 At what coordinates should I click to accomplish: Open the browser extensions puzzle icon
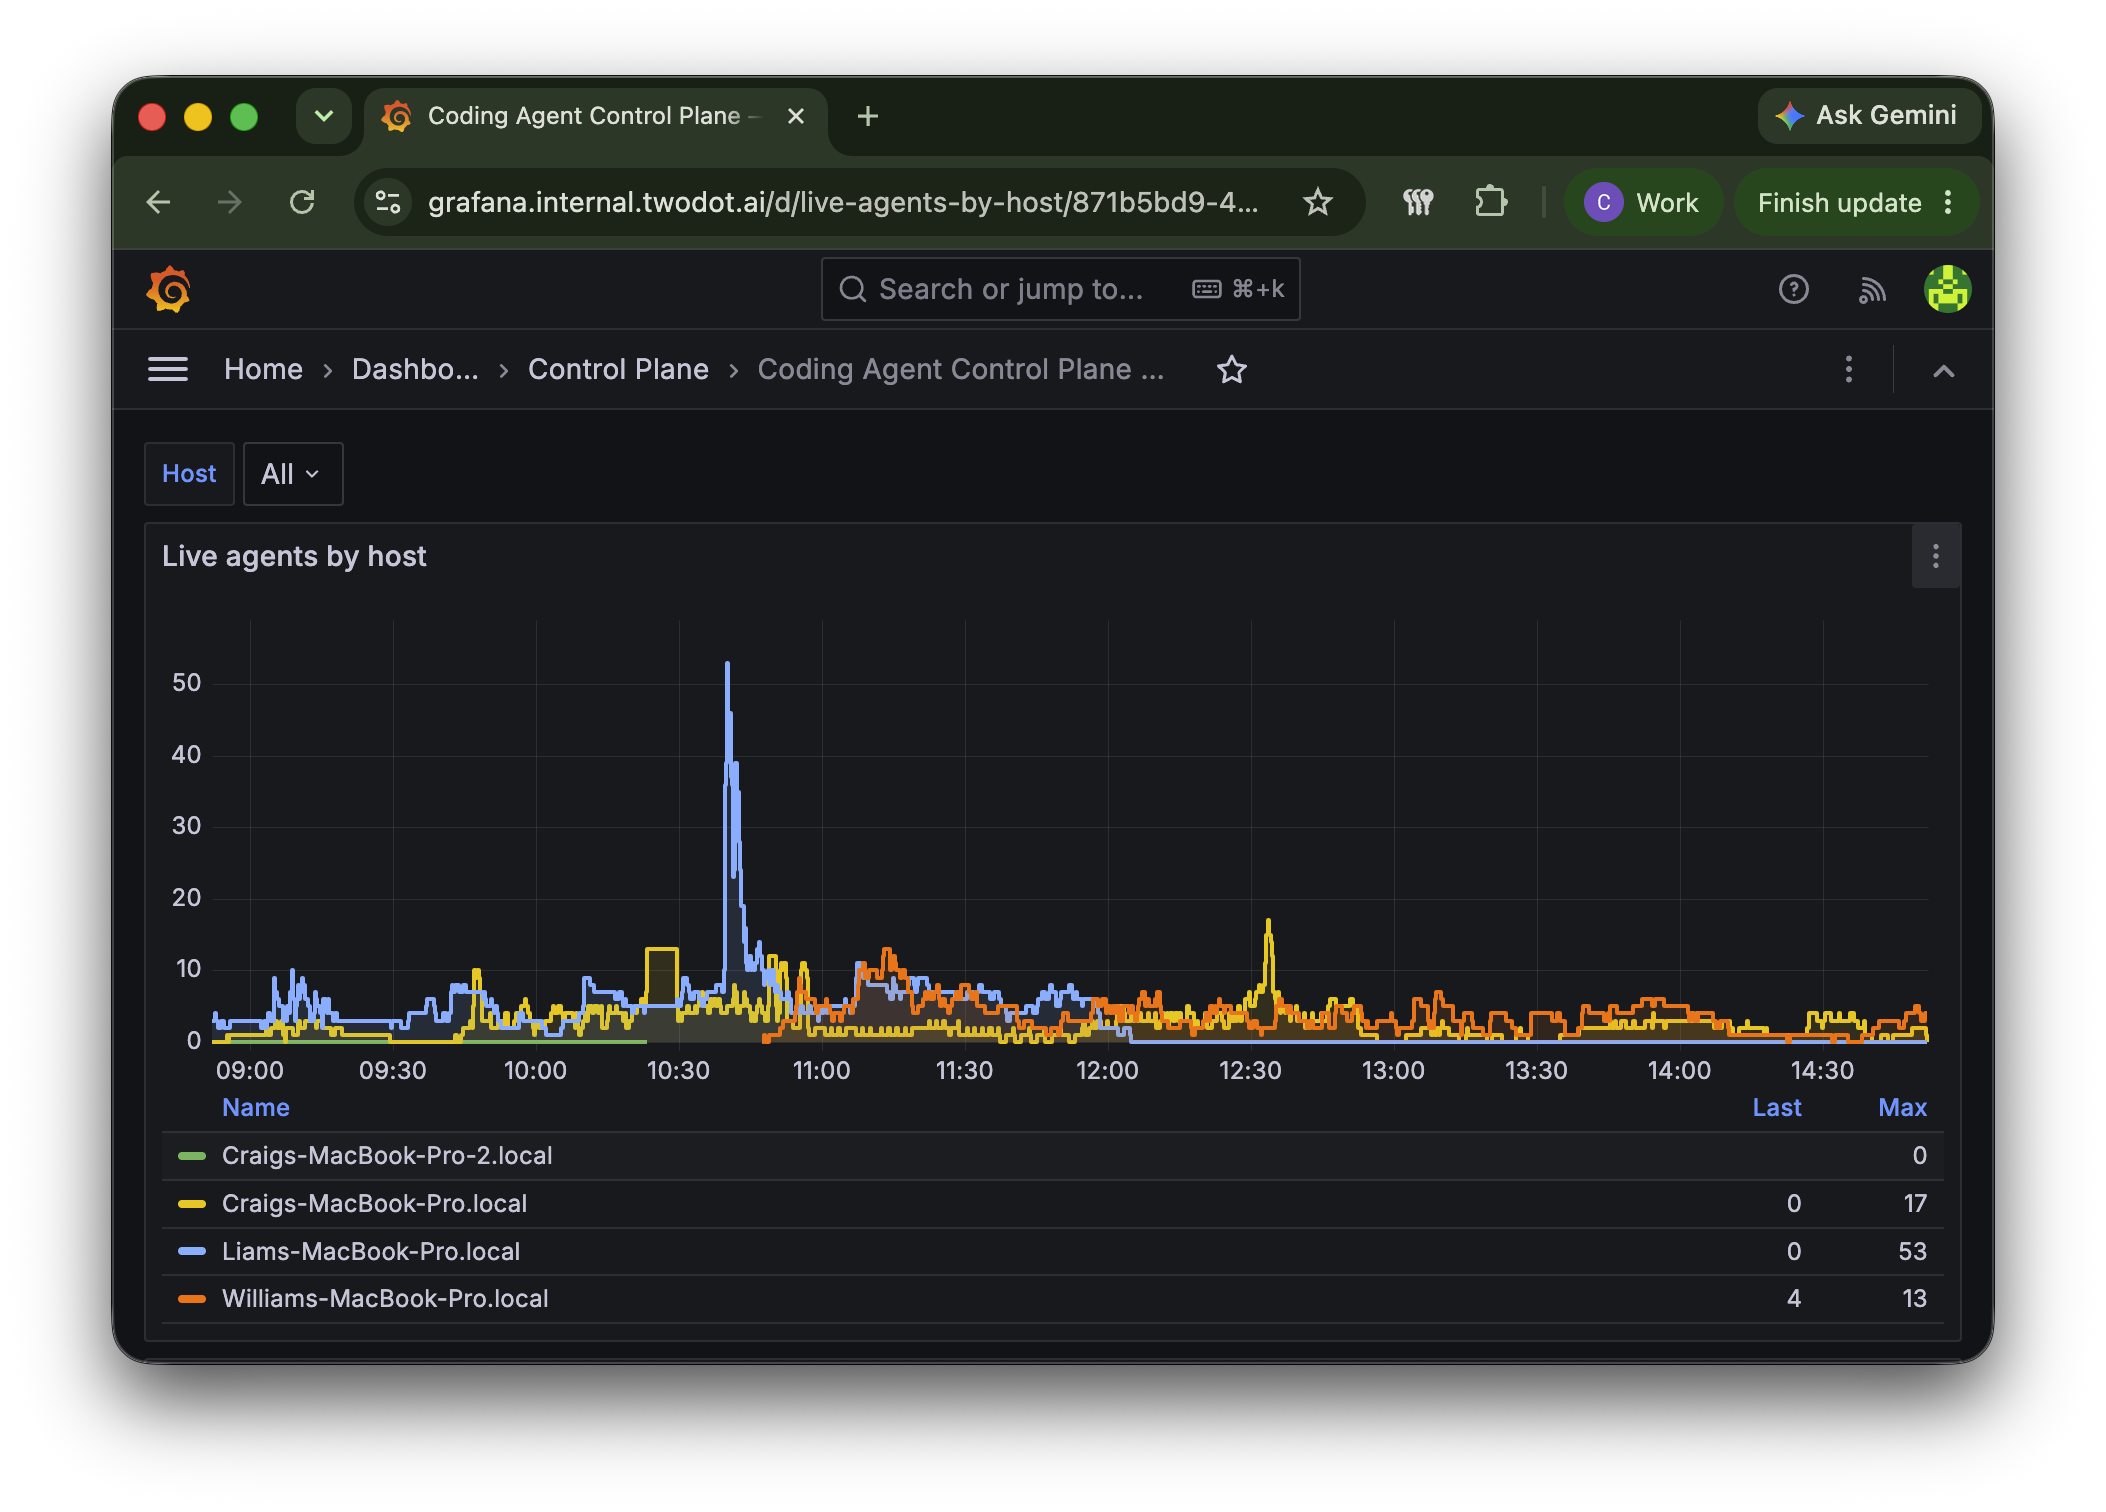pyautogui.click(x=1491, y=203)
